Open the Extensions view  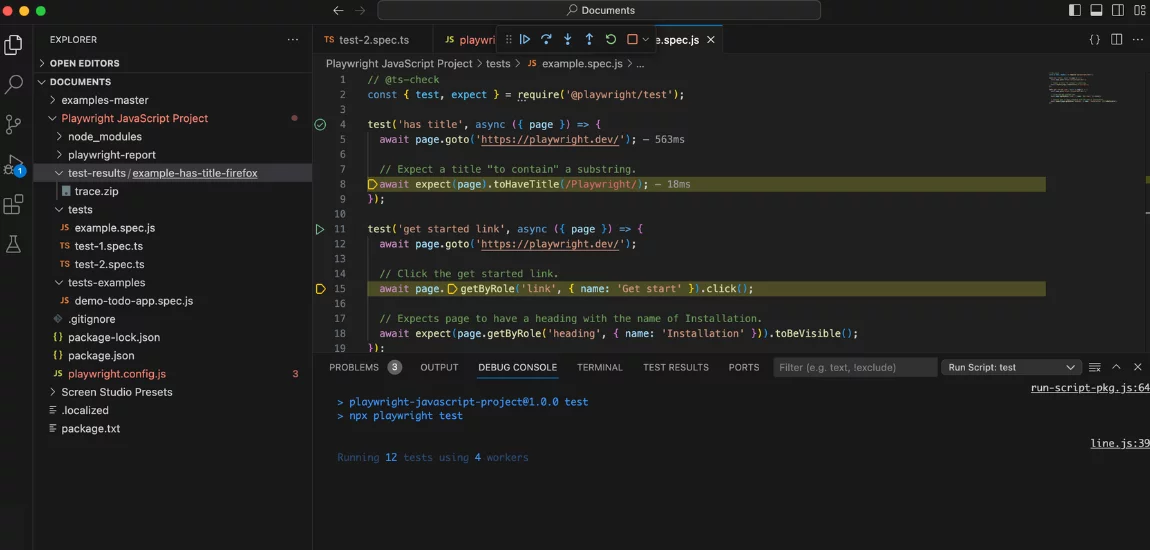tap(14, 205)
